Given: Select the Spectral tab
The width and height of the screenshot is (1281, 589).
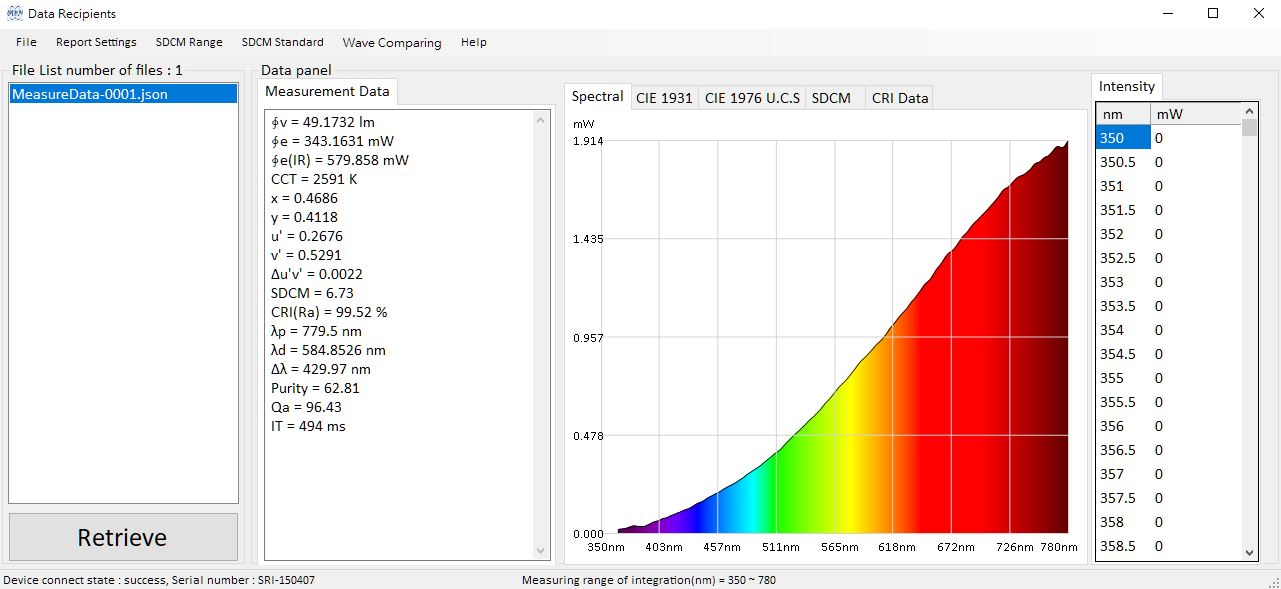Looking at the screenshot, I should pos(597,97).
